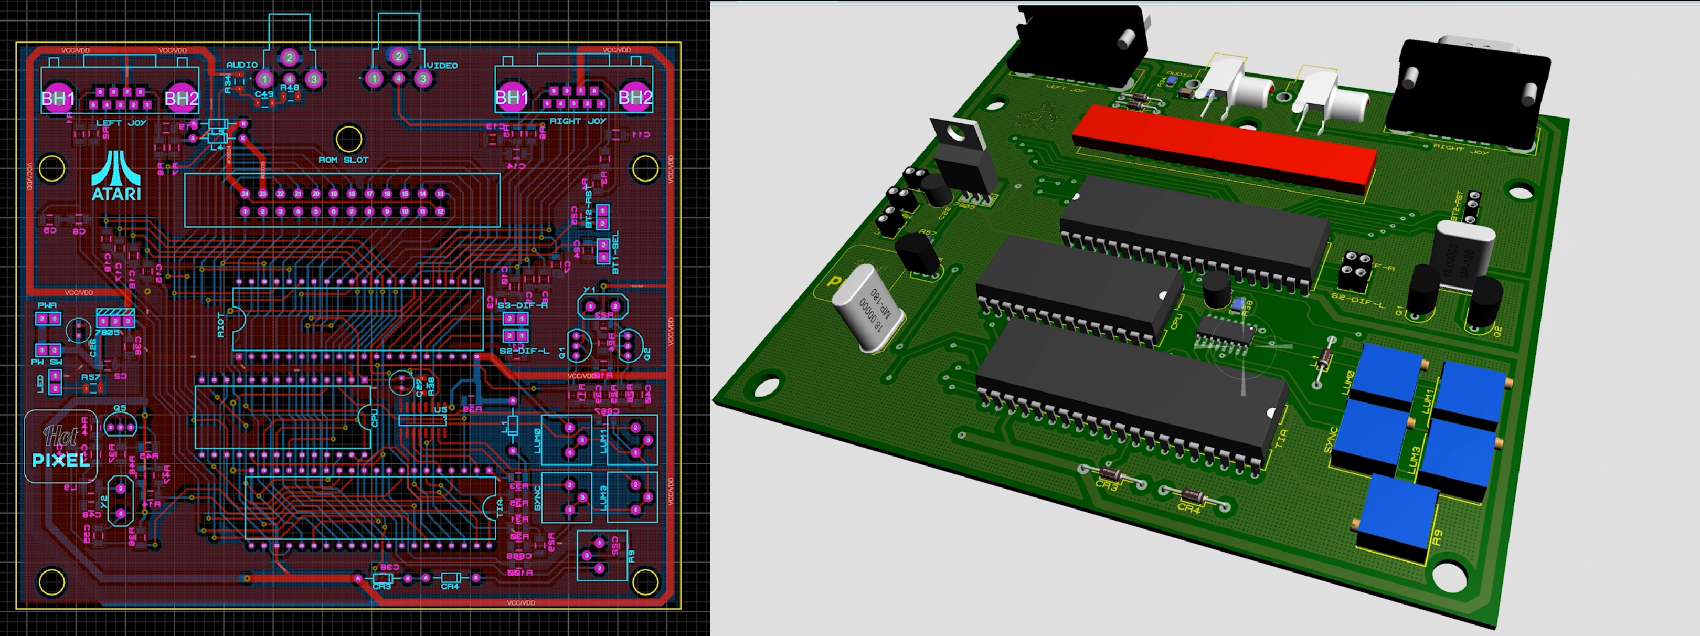Click the BH2 pad of the RIGHT JOY connector
The image size is (1700, 636).
pos(635,96)
